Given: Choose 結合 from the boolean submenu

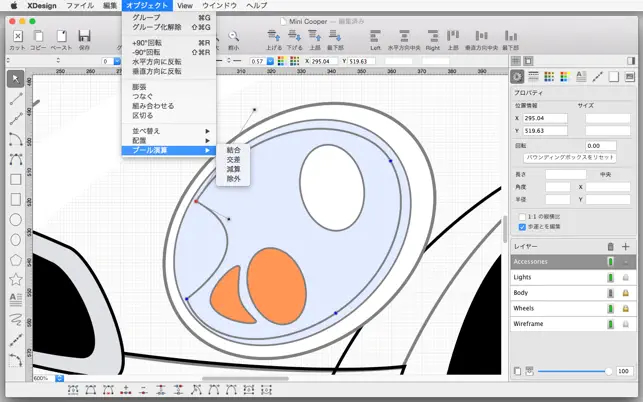Looking at the screenshot, I should [233, 150].
